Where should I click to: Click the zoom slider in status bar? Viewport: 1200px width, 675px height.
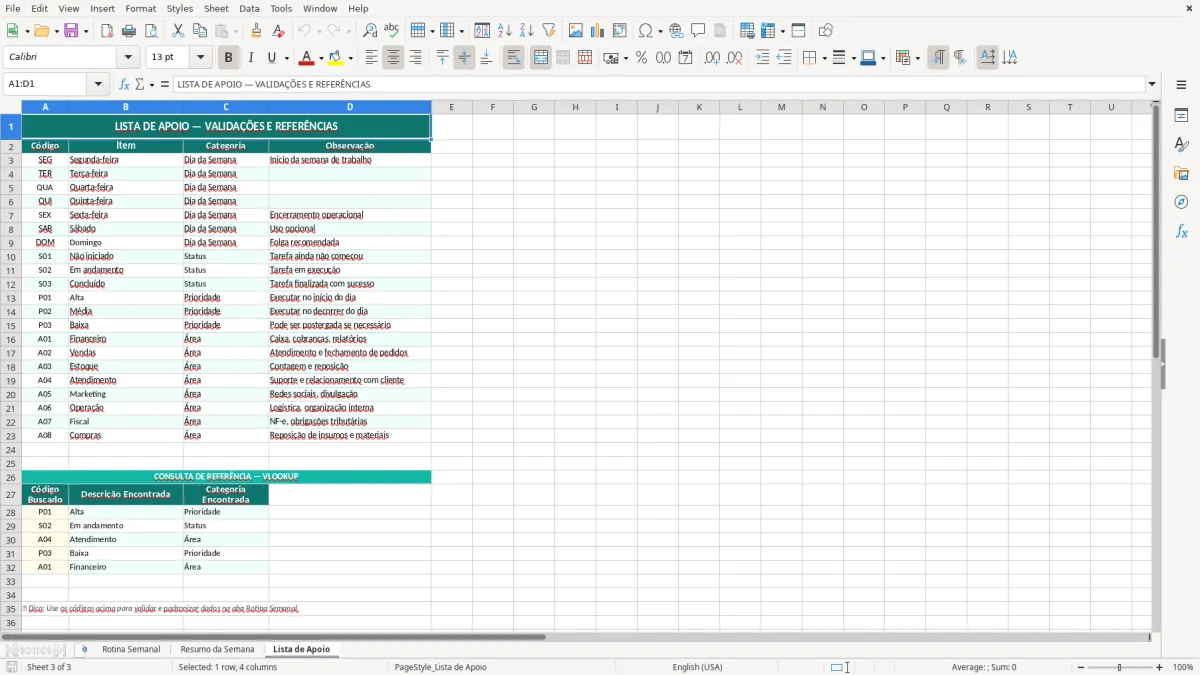[x=1120, y=667]
